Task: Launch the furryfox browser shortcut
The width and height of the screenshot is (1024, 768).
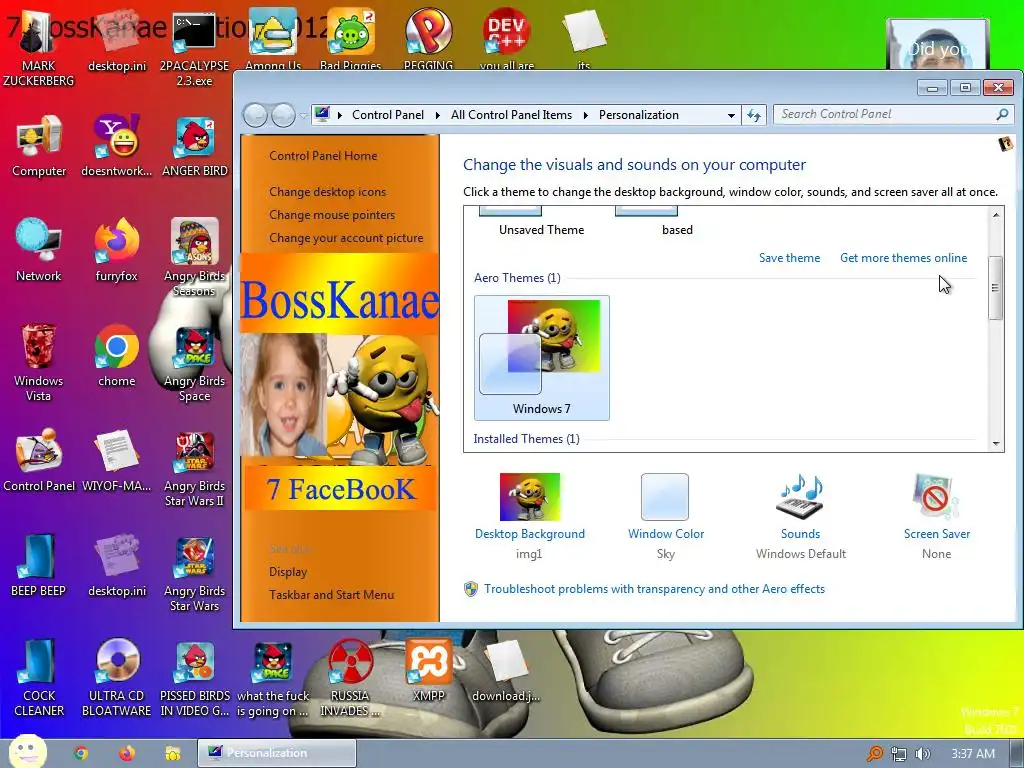Action: pyautogui.click(x=117, y=251)
